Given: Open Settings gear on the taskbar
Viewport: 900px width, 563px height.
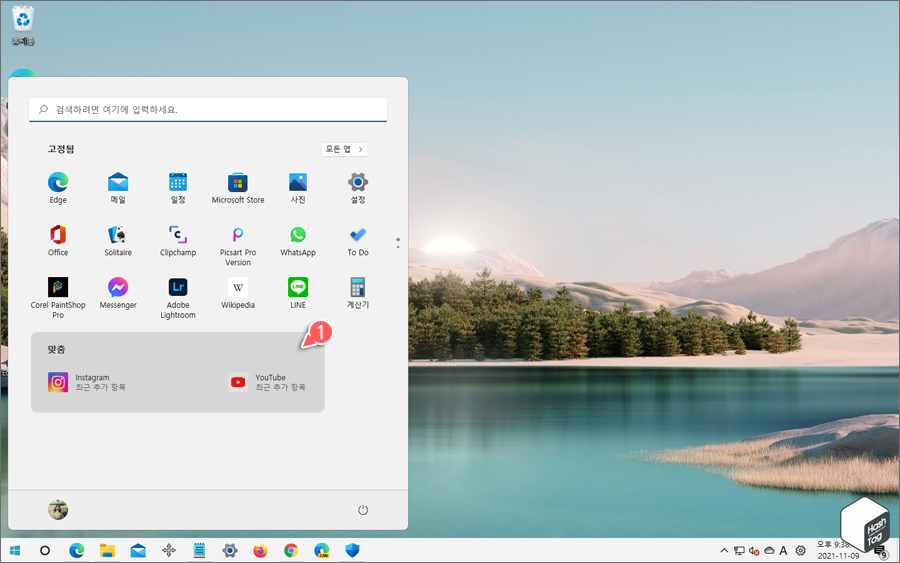Looking at the screenshot, I should [x=230, y=551].
